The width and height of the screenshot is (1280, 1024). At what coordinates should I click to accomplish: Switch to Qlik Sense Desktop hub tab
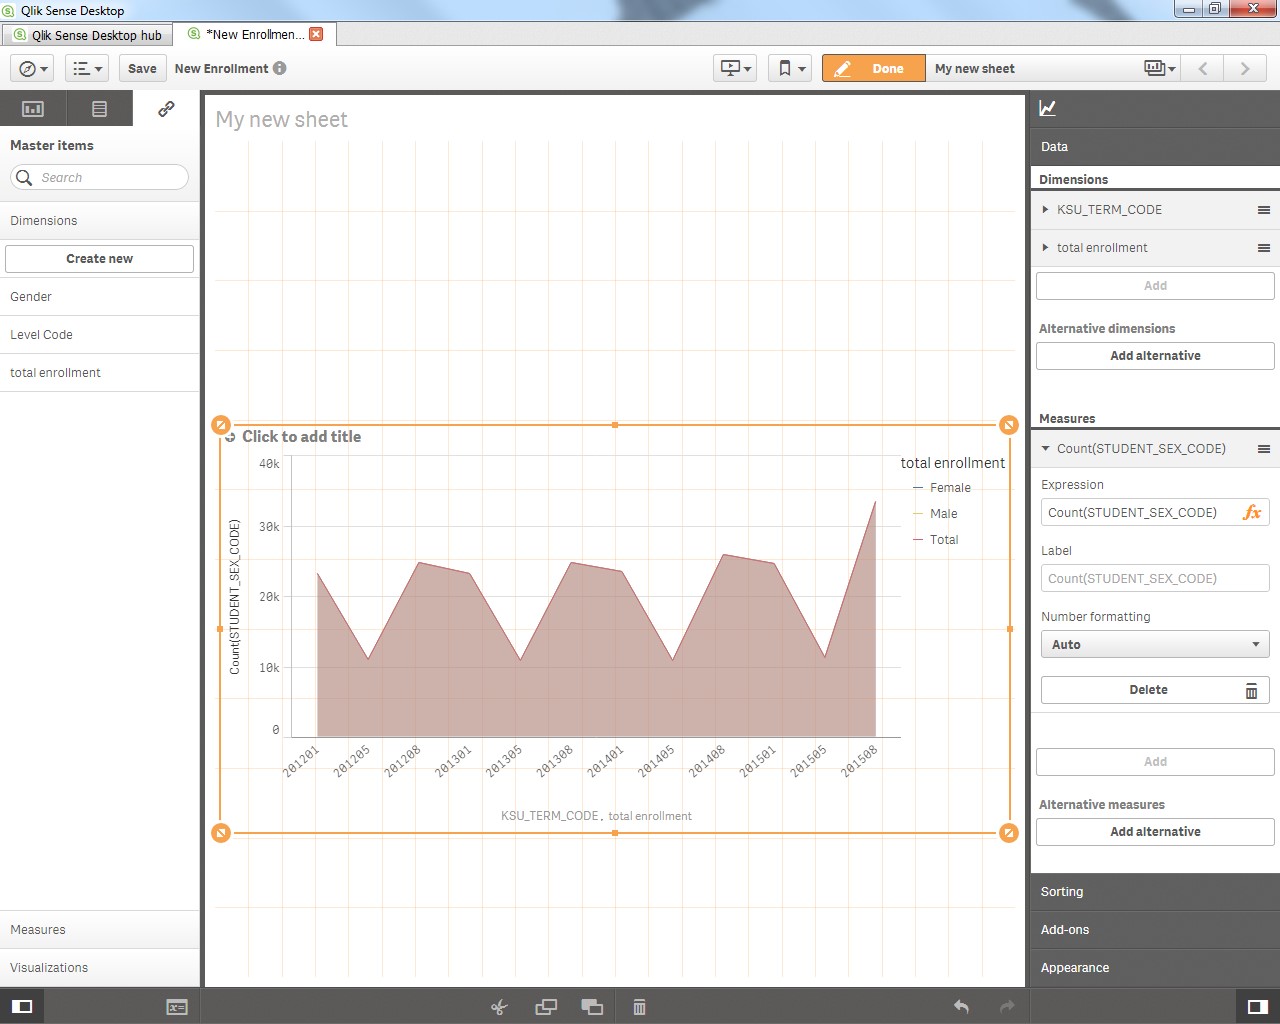point(87,35)
